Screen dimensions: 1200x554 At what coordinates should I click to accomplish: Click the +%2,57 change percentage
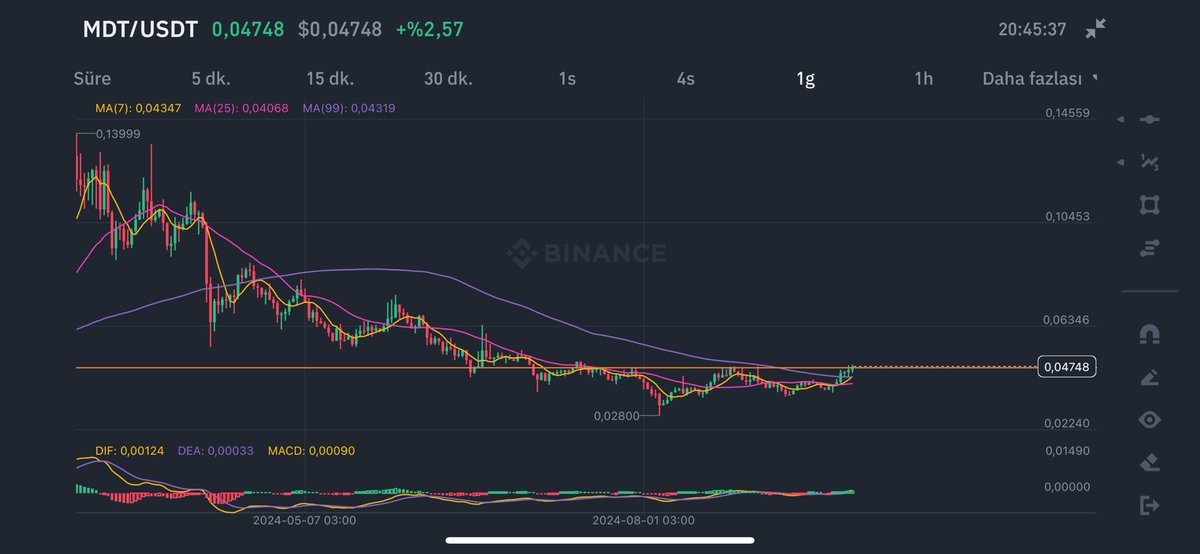[429, 29]
